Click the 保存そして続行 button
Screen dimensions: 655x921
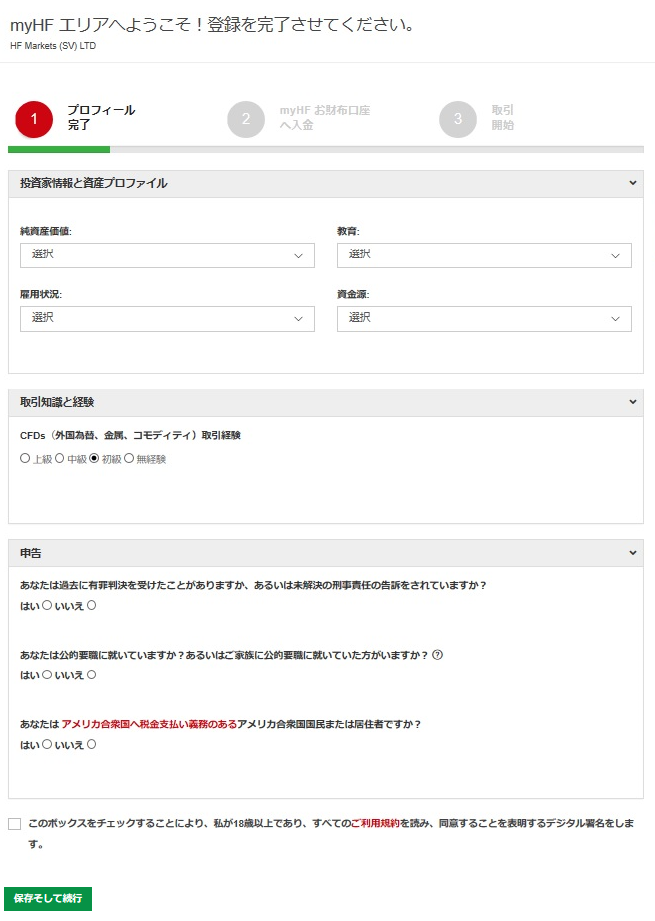tap(48, 898)
